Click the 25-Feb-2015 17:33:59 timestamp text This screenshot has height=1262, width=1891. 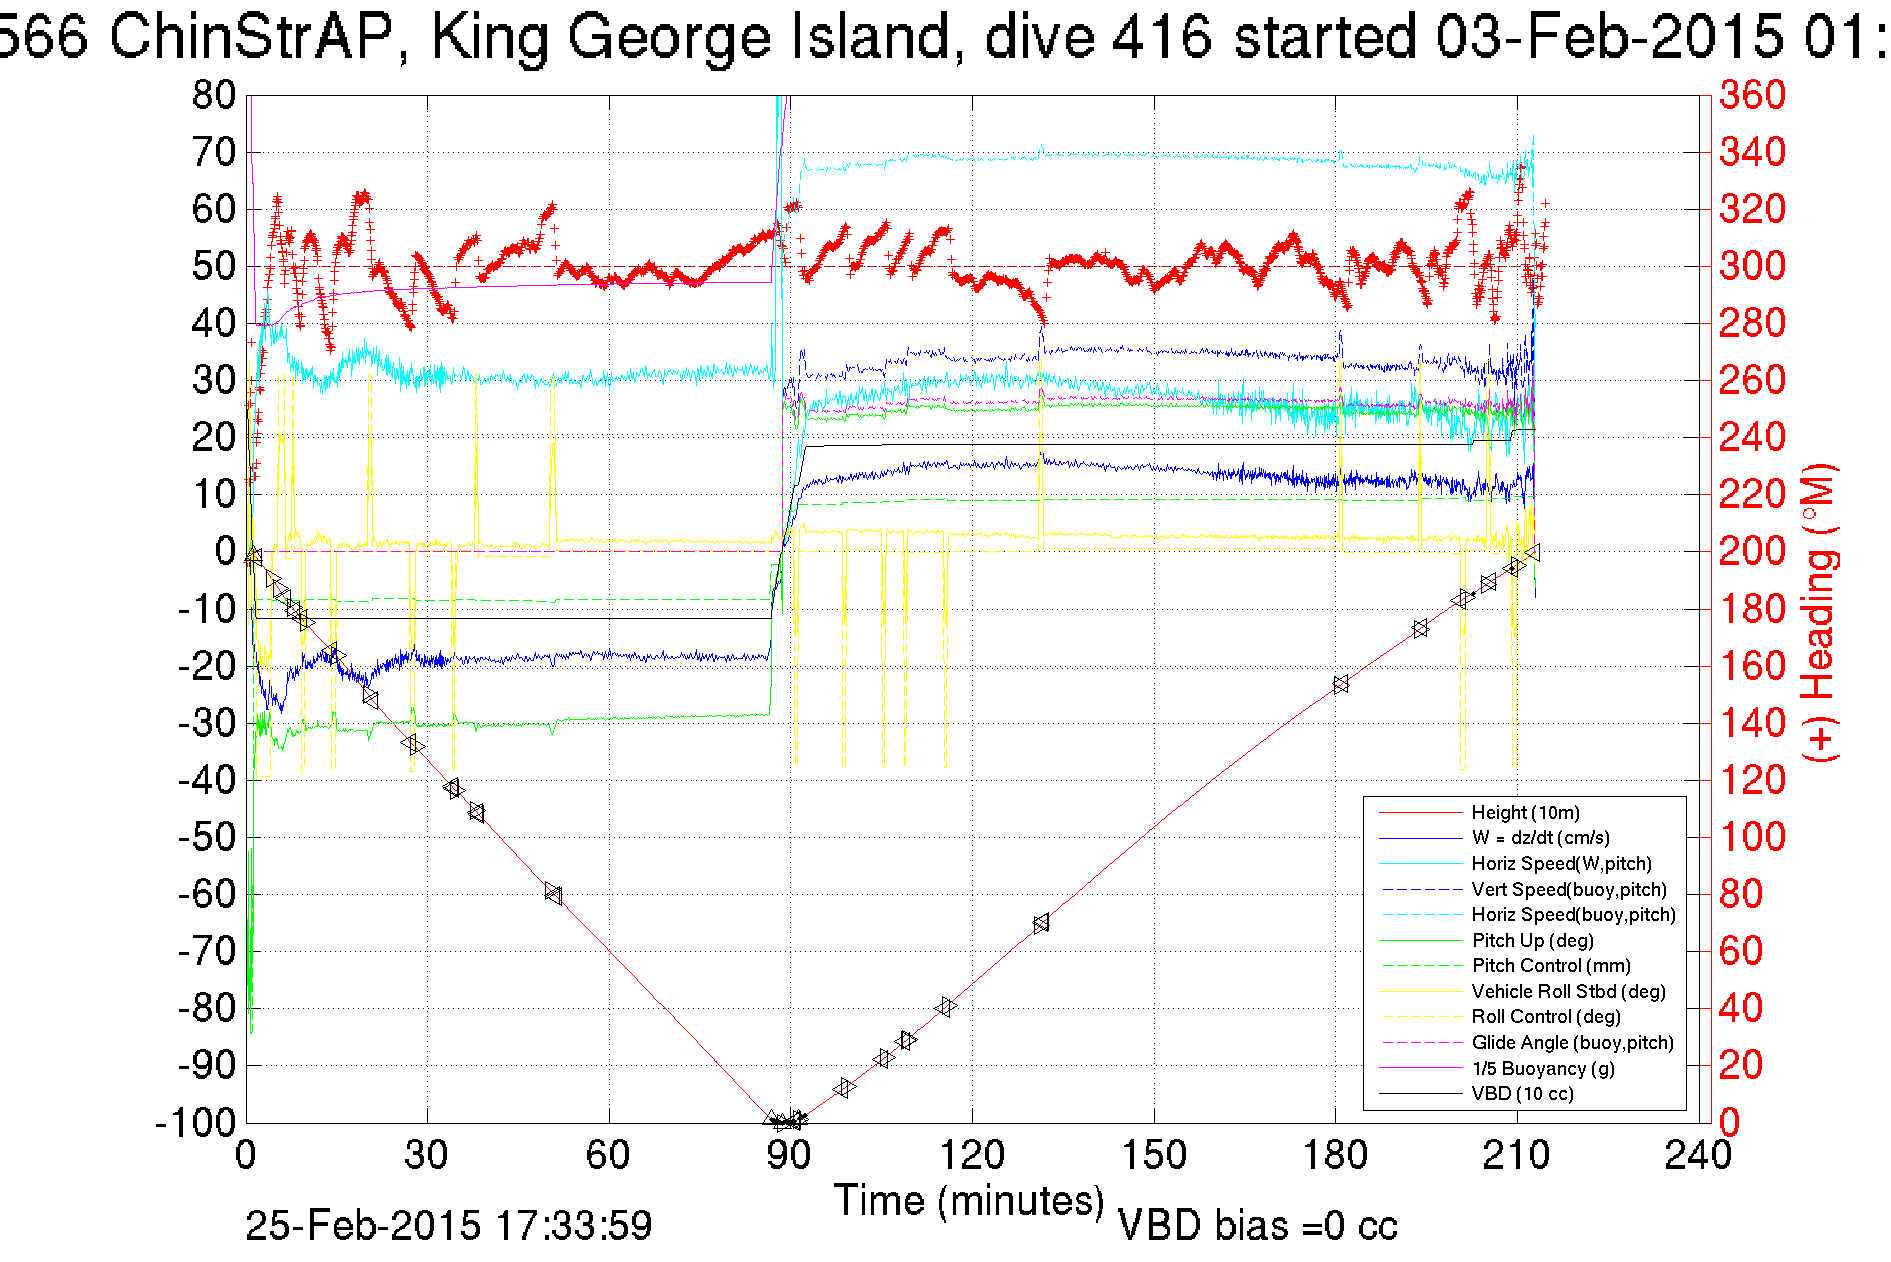[449, 1226]
